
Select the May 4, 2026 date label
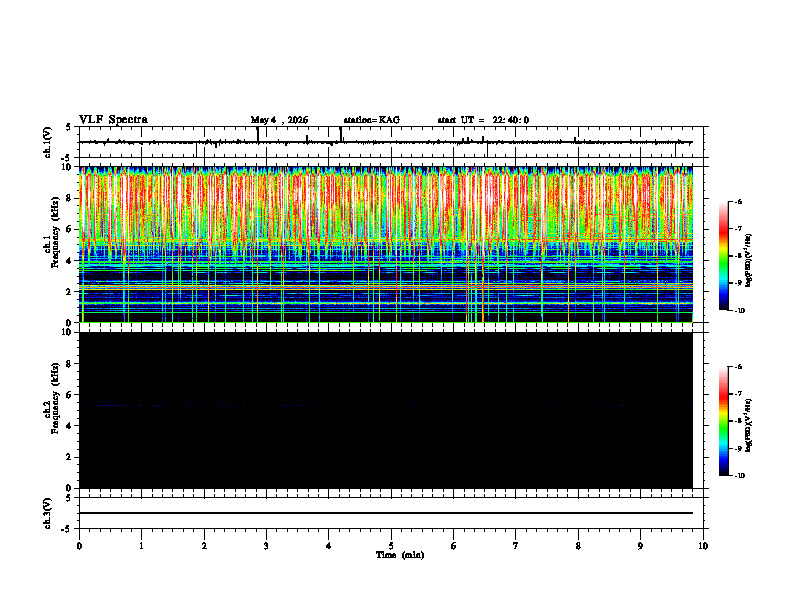click(x=279, y=120)
